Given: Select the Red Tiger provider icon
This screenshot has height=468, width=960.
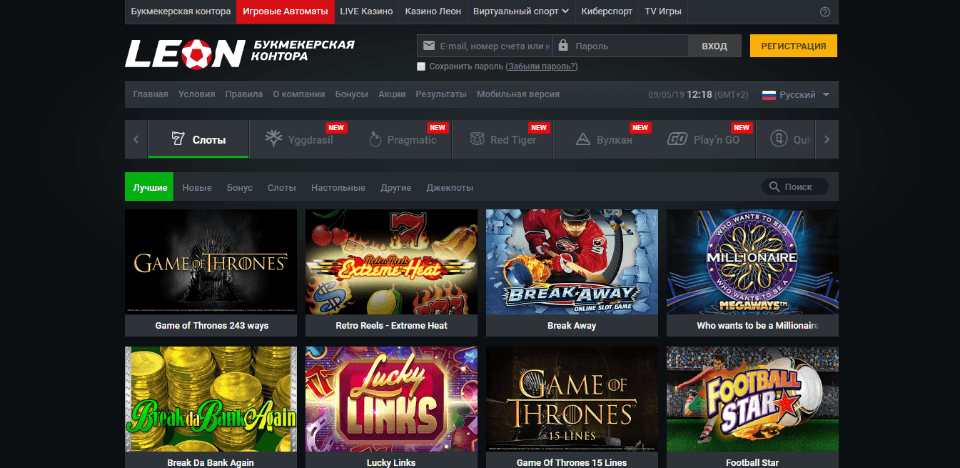Looking at the screenshot, I should click(x=477, y=140).
